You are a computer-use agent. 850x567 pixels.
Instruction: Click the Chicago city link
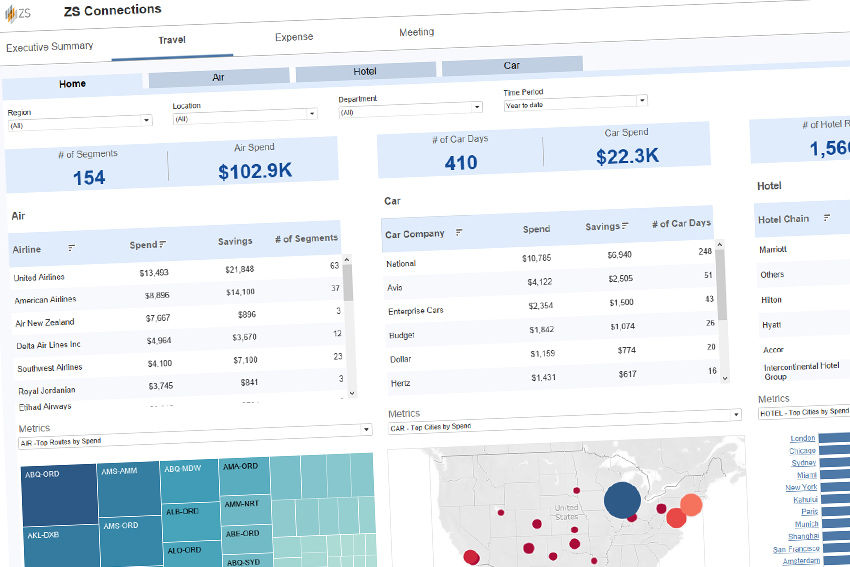[802, 450]
